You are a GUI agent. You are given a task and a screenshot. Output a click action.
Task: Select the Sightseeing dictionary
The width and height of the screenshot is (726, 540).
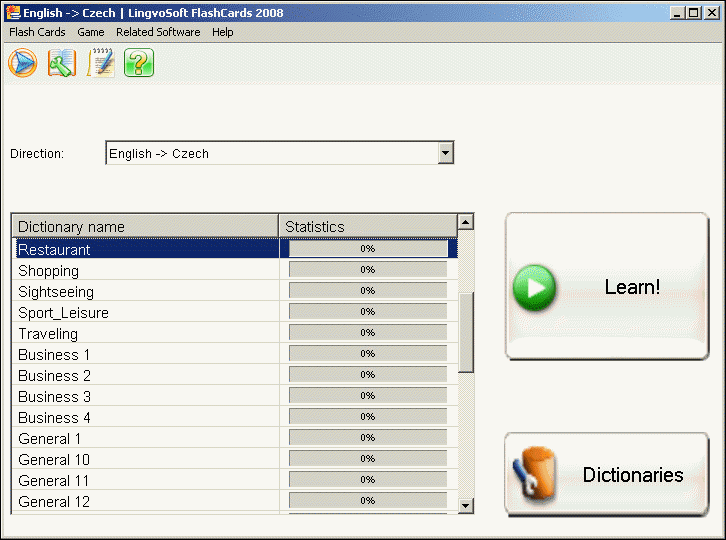tap(235, 291)
